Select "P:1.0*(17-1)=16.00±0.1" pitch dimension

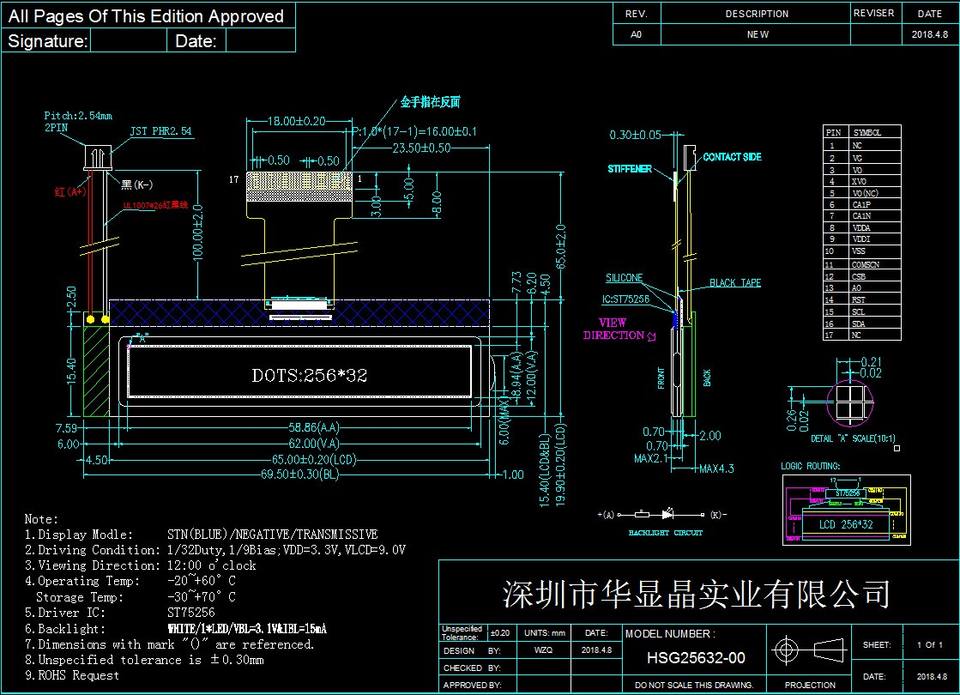415,131
